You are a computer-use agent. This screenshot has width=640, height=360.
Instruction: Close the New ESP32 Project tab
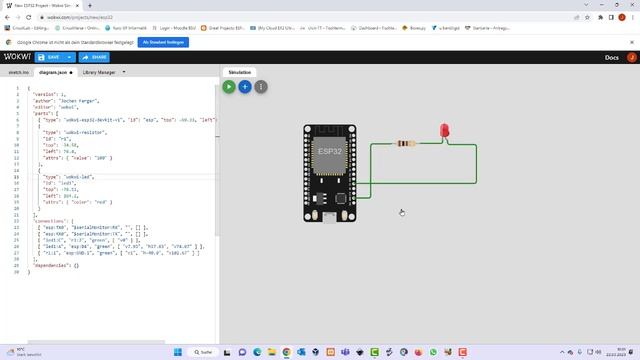[x=77, y=6]
